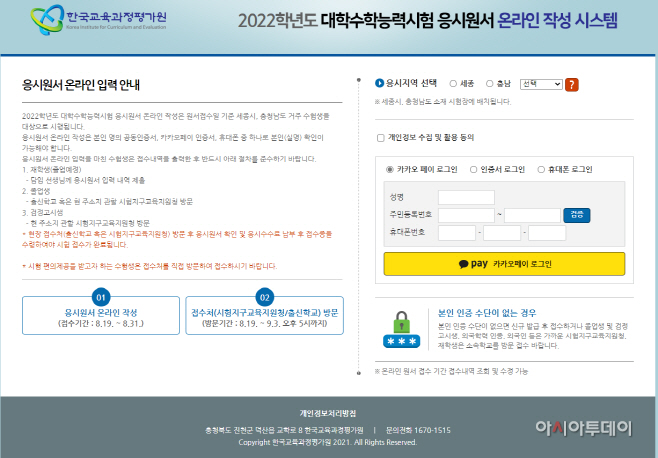The height and width of the screenshot is (458, 658).
Task: Open the orange question mark help icon
Action: pos(572,84)
